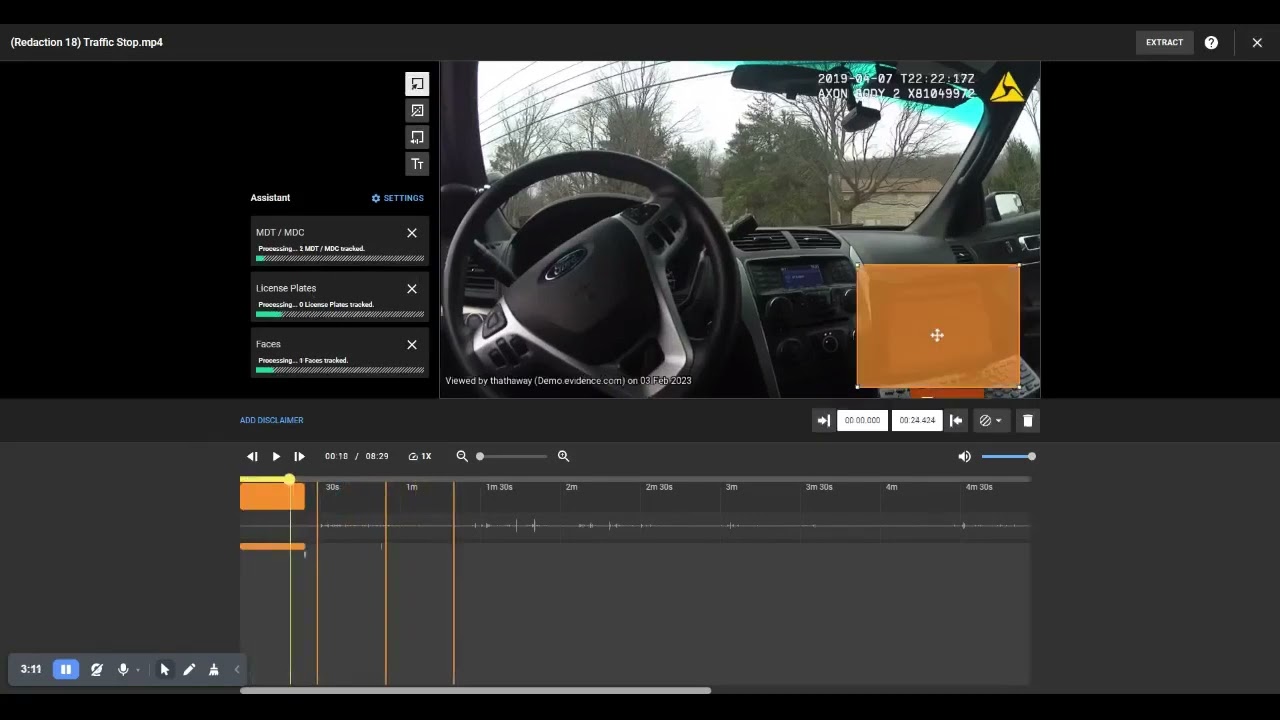Image resolution: width=1280 pixels, height=720 pixels.
Task: Click the narrow orange bar on the lower timeline track
Action: [x=273, y=547]
